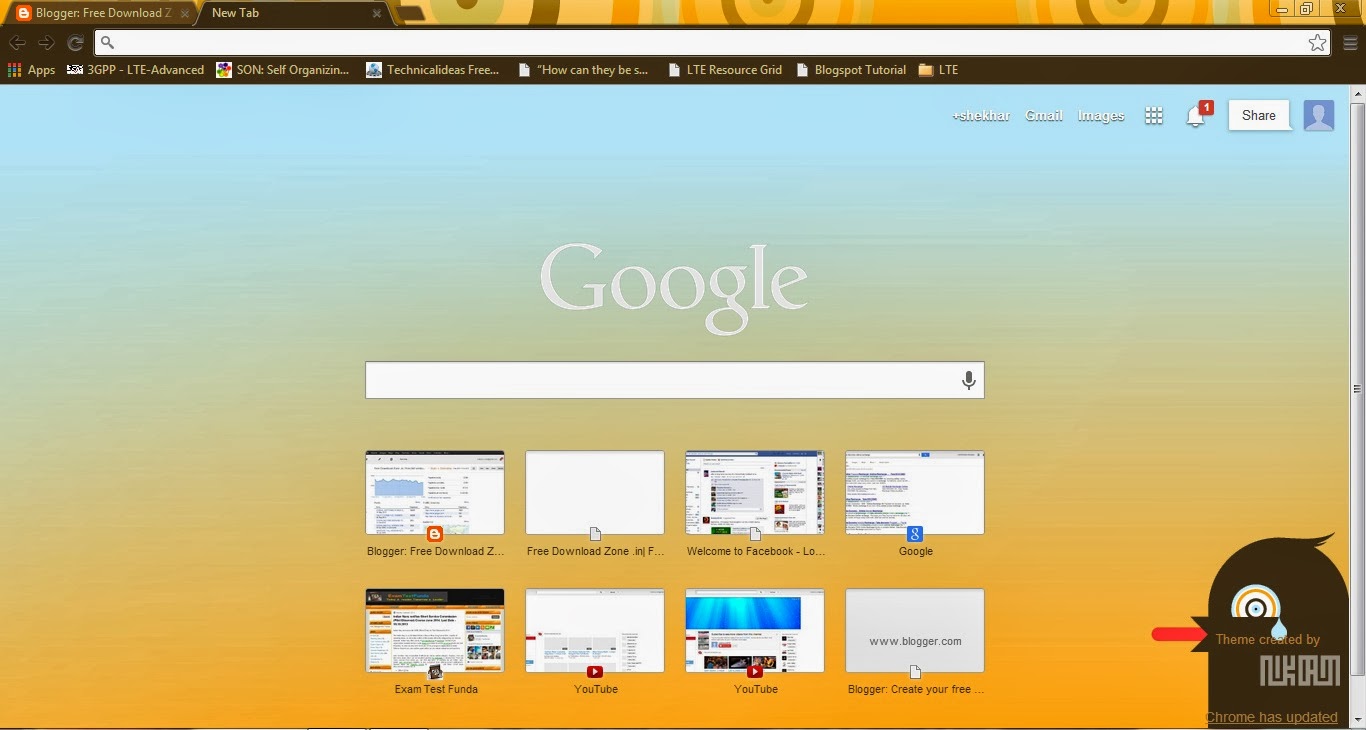Start voice search with the microphone icon

tap(968, 380)
